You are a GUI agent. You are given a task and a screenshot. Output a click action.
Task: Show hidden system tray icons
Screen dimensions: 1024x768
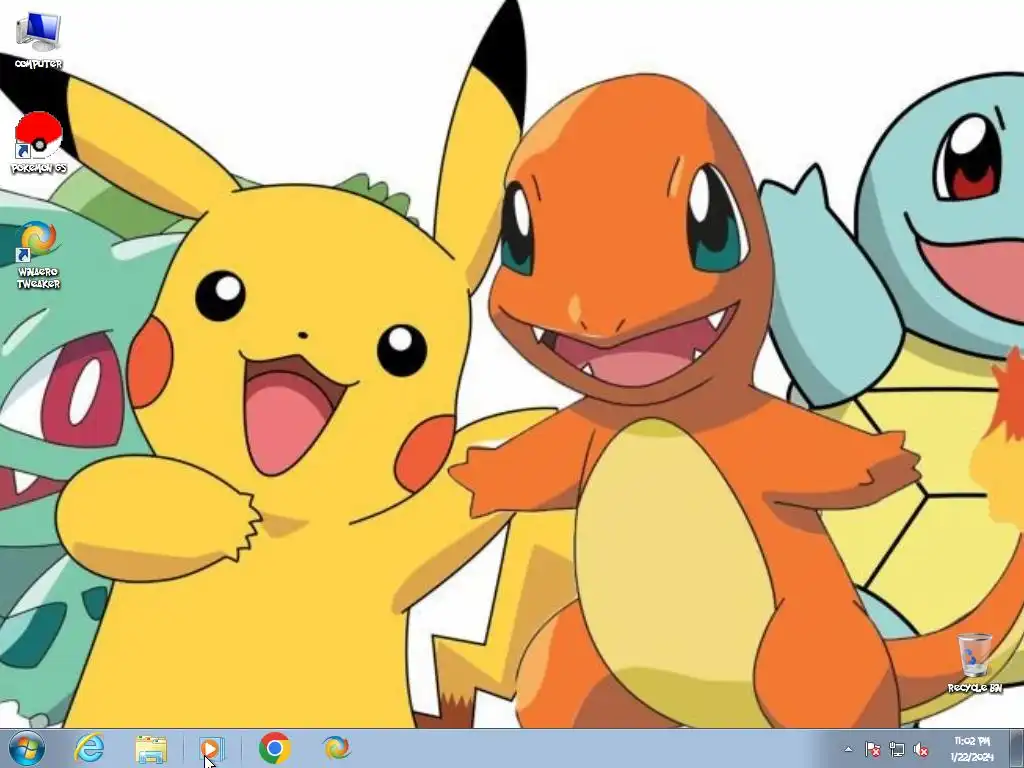[x=848, y=749]
